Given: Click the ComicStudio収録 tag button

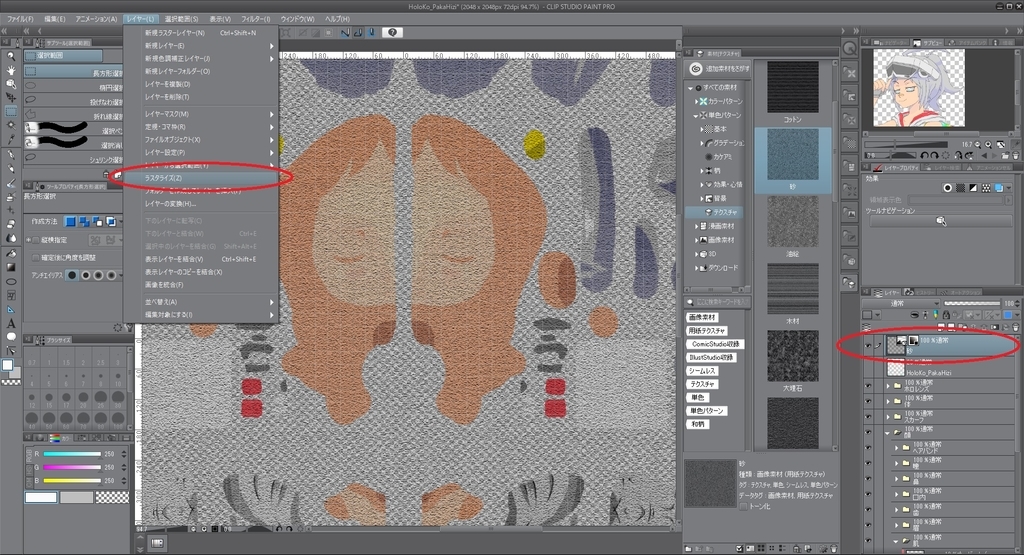Looking at the screenshot, I should point(716,343).
